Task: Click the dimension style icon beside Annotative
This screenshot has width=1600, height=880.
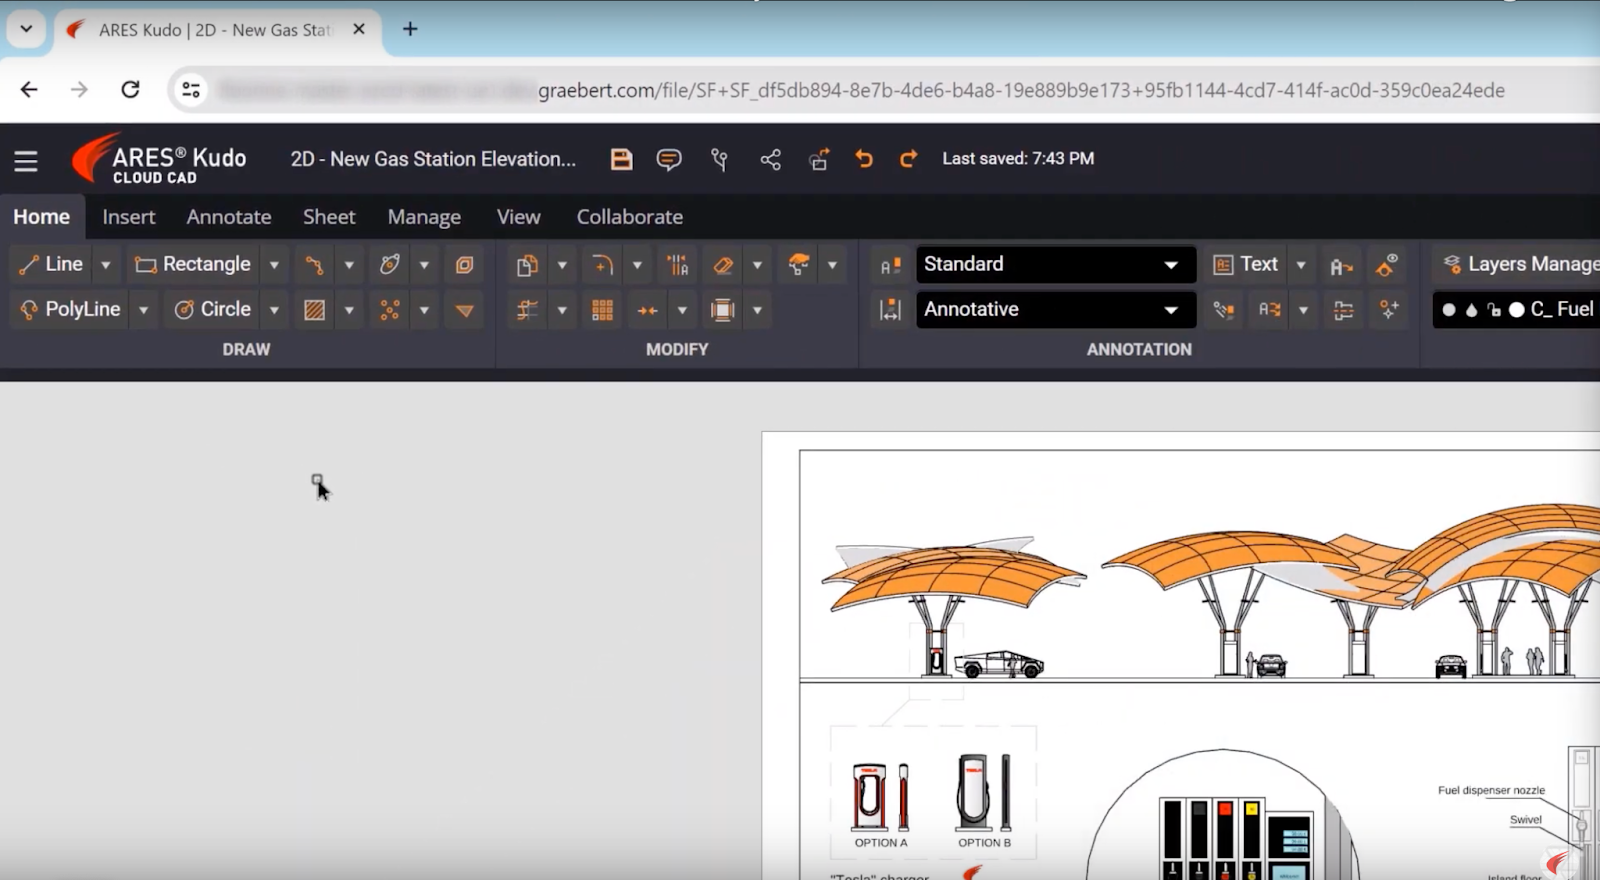Action: click(x=890, y=310)
